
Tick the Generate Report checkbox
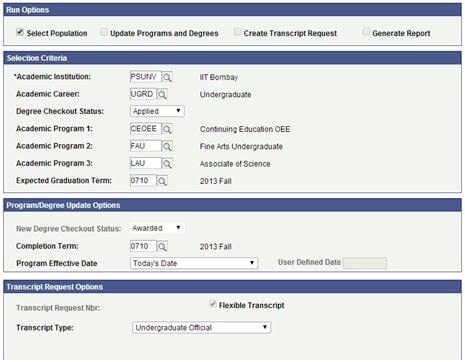[366, 32]
